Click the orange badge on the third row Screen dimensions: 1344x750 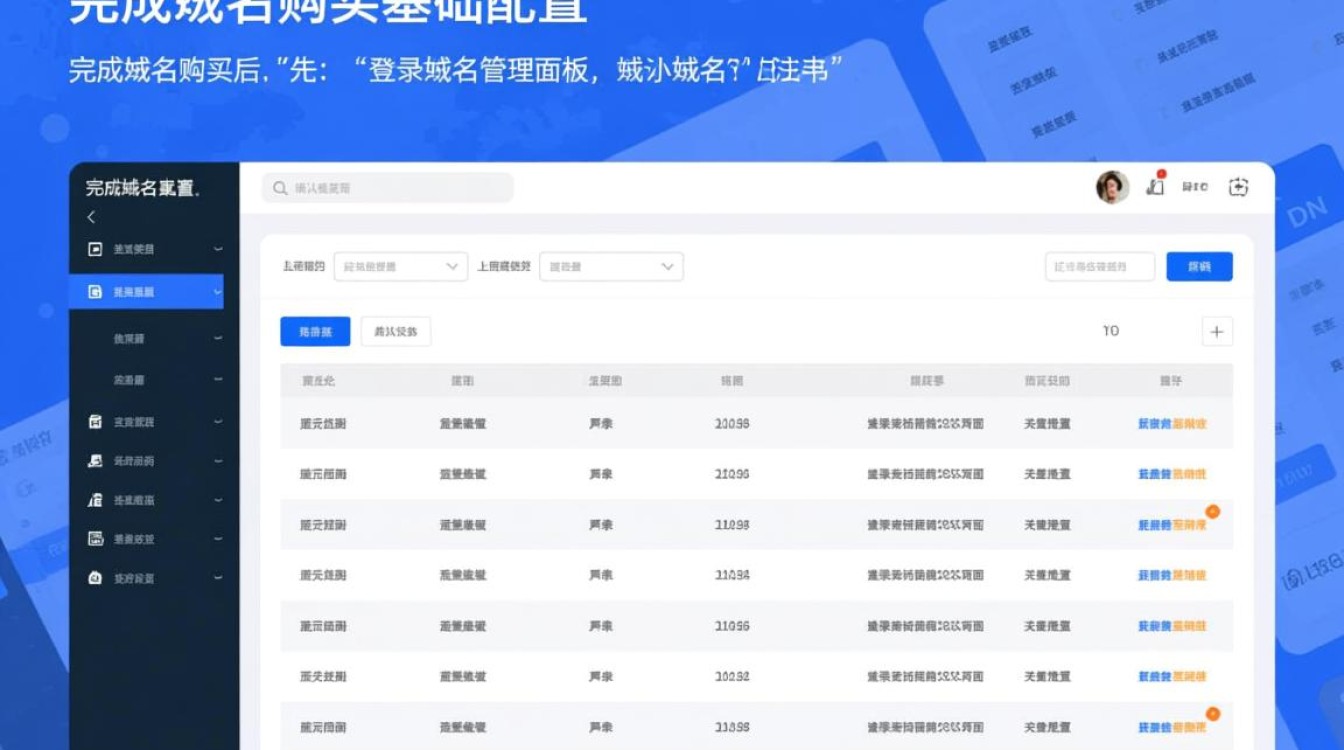[1213, 512]
